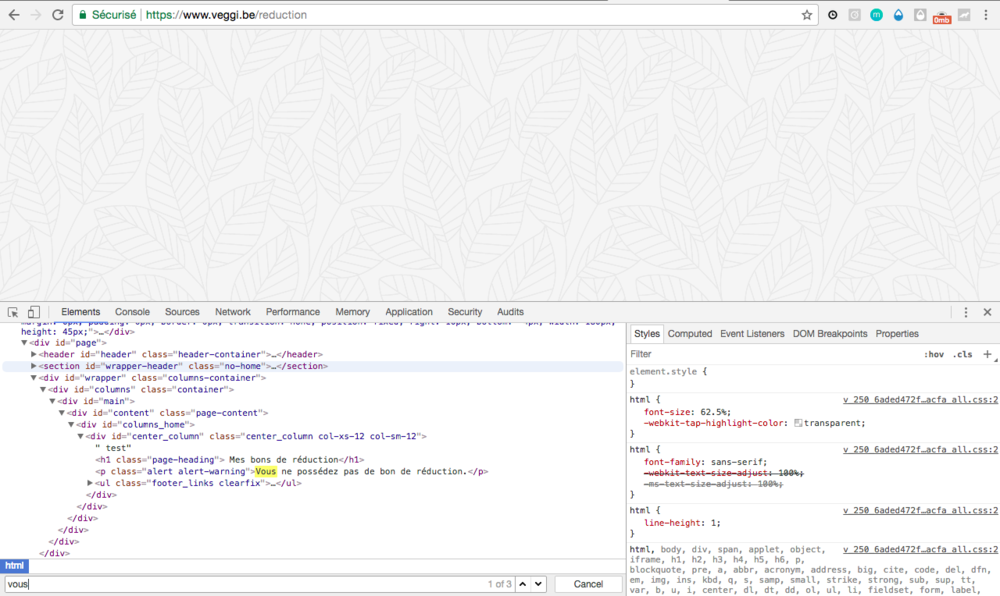This screenshot has width=1000, height=596.
Task: Close the DevTools panel
Action: (x=987, y=312)
